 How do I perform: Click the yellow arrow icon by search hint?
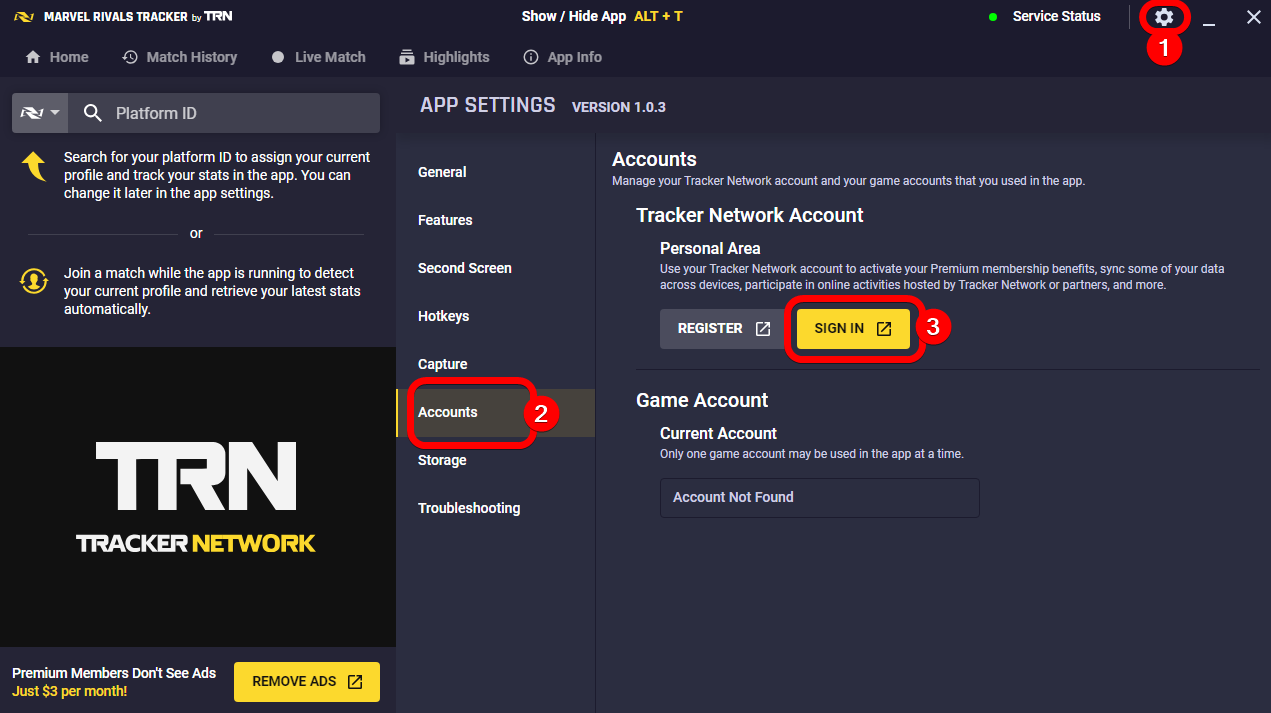34,166
